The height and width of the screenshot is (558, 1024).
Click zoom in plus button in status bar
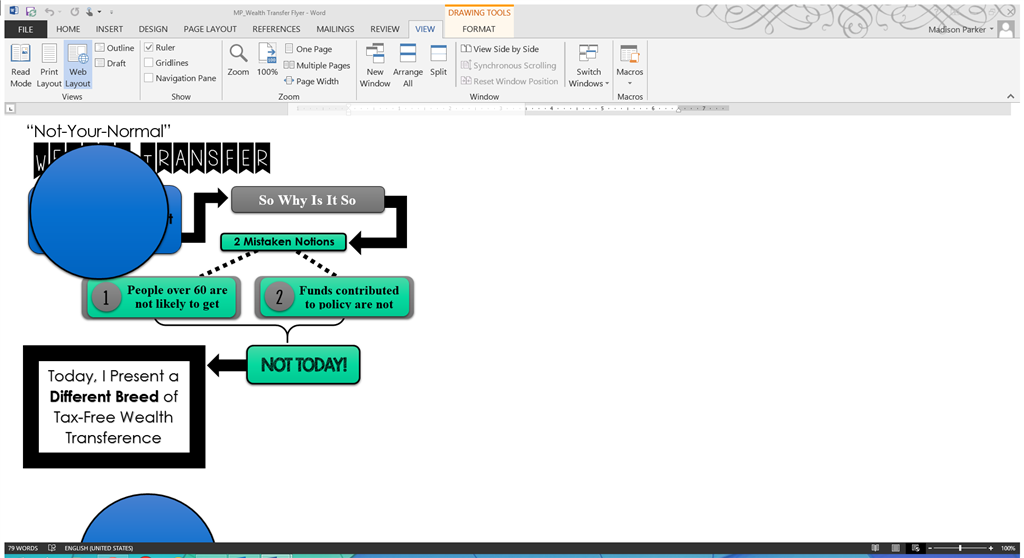tap(991, 548)
